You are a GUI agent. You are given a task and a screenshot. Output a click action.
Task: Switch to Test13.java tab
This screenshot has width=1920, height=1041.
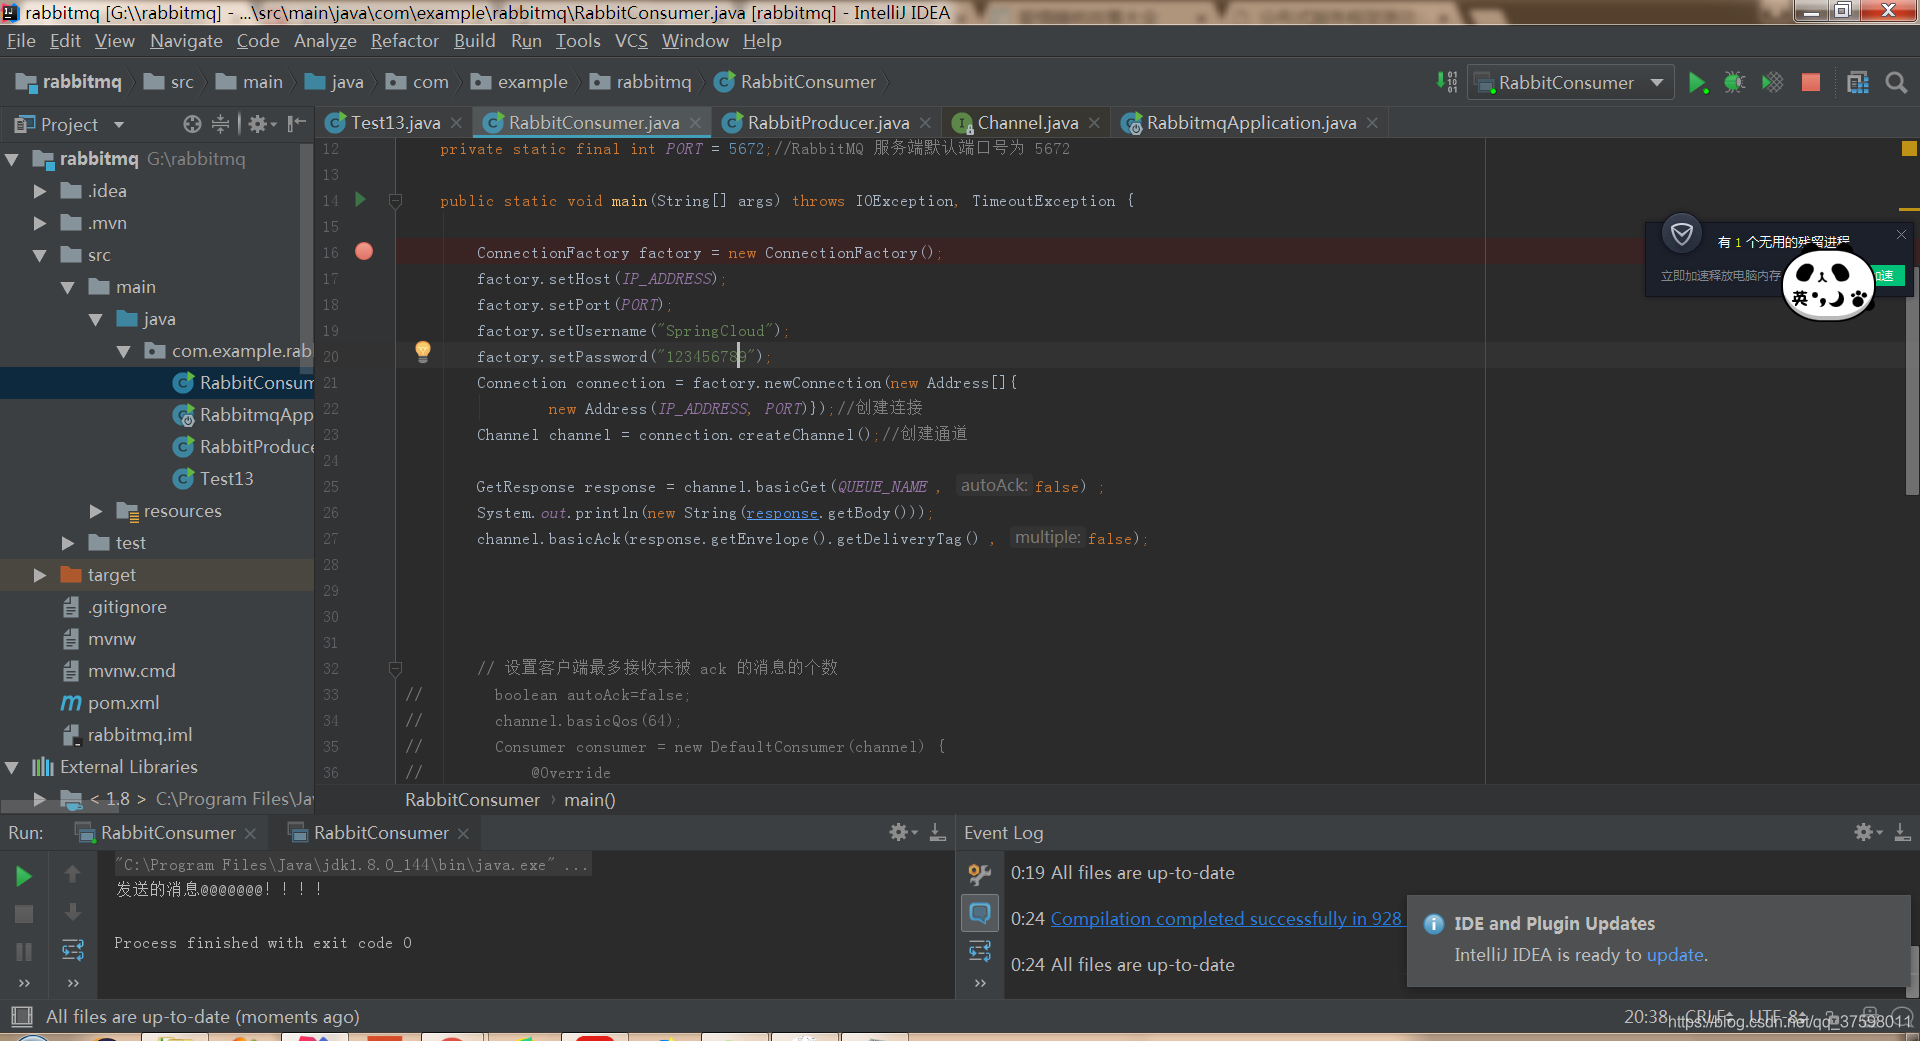pos(395,123)
